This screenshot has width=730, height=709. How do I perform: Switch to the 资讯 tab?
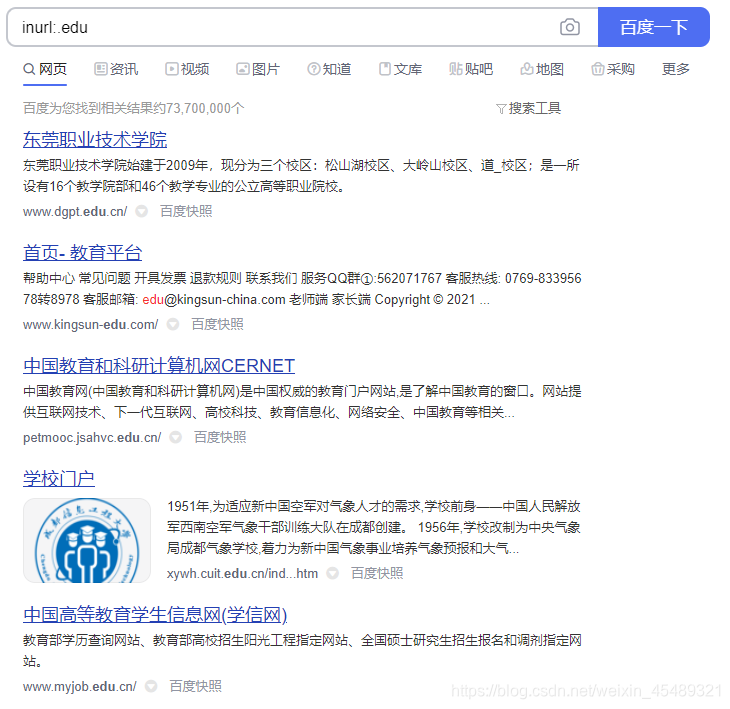(116, 69)
